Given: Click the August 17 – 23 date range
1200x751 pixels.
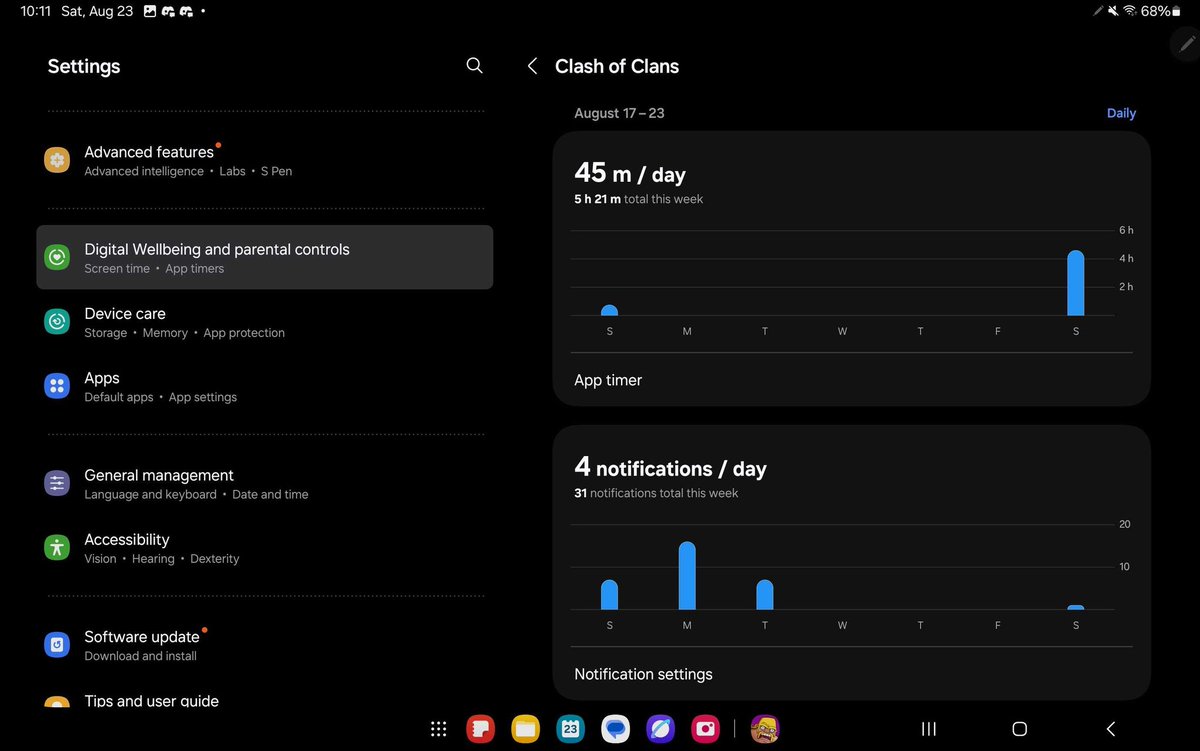Looking at the screenshot, I should [x=619, y=113].
